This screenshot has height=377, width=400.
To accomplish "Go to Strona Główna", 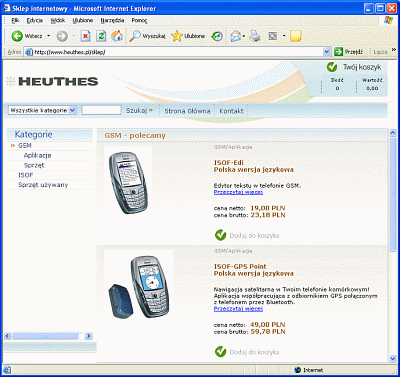I will point(187,111).
